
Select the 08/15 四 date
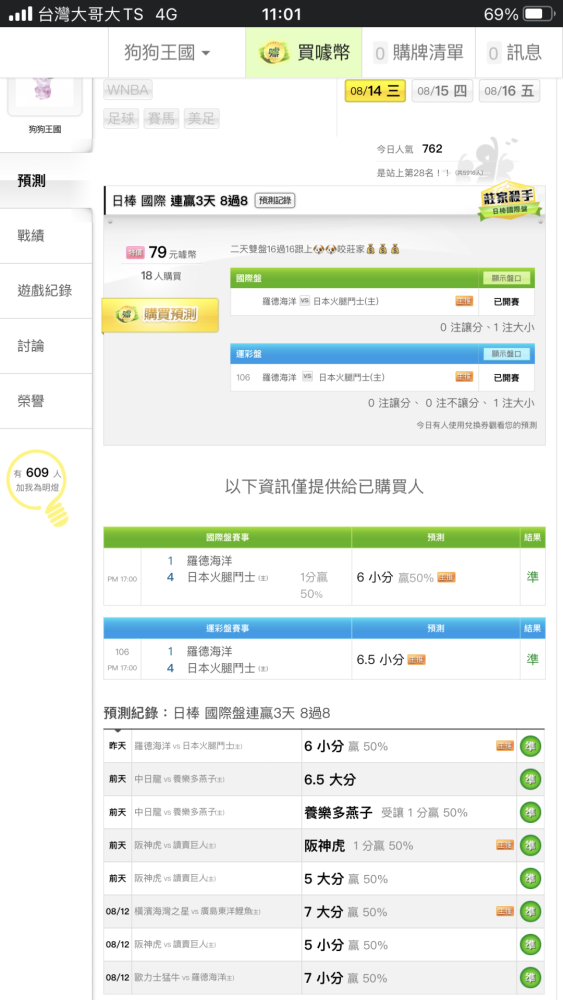tap(442, 91)
